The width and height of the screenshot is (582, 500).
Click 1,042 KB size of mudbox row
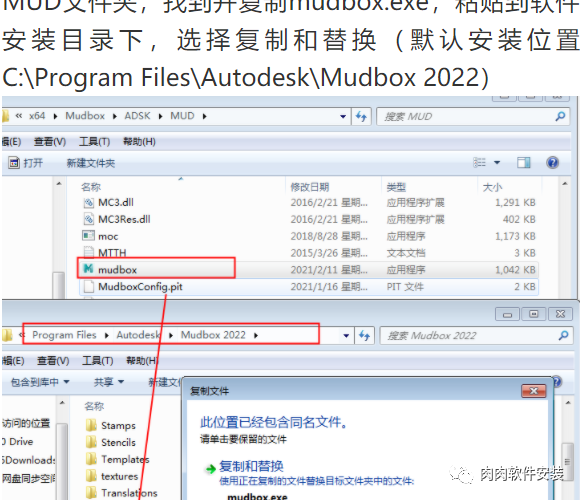coord(515,270)
